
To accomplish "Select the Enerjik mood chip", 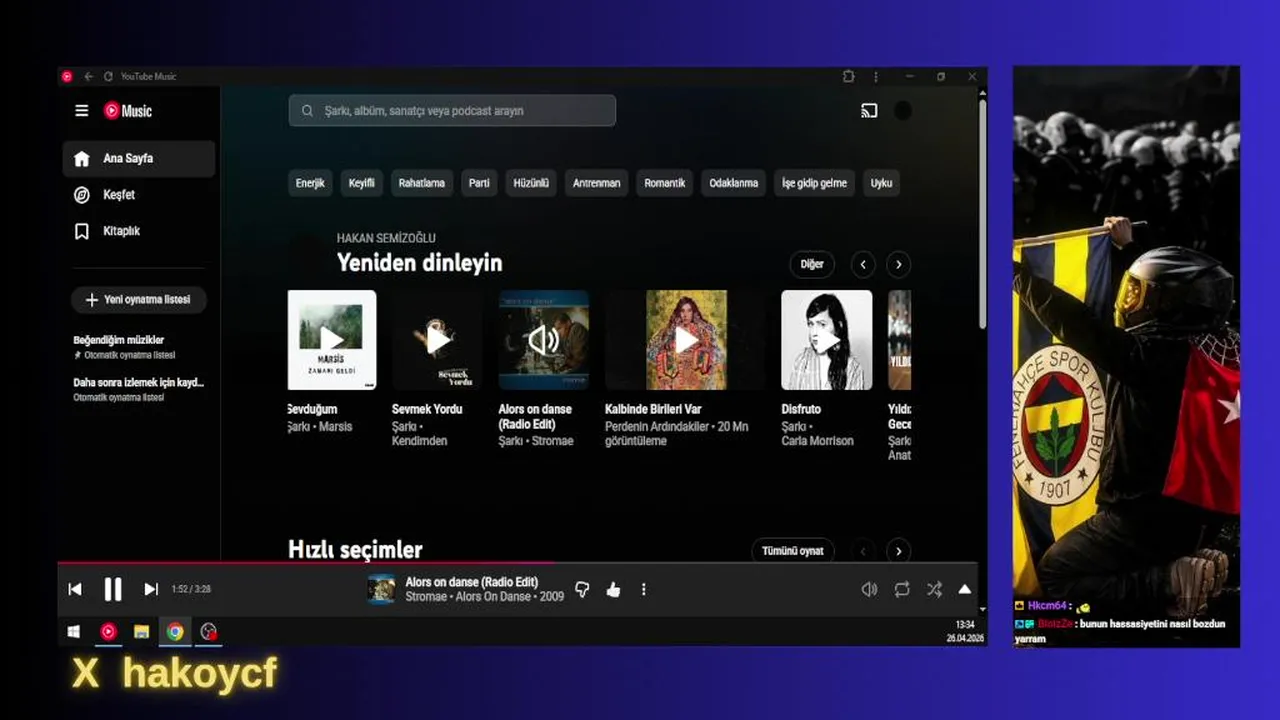I will [310, 183].
